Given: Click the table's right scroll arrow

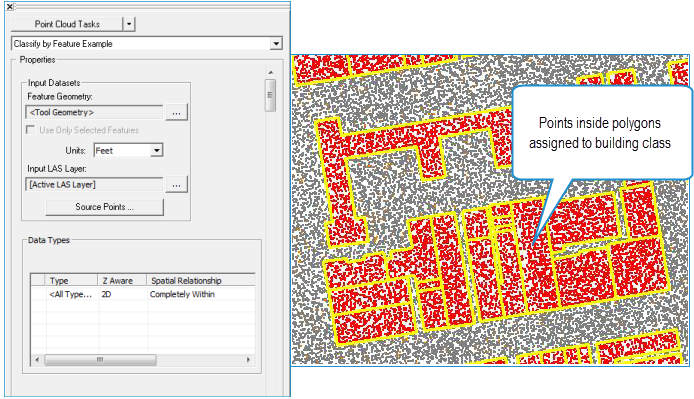Looking at the screenshot, I should point(248,360).
